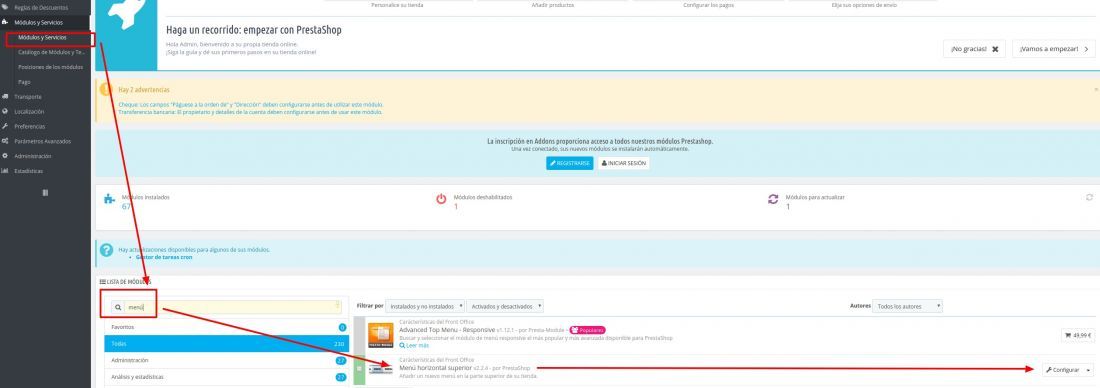Viewport: 1100px width, 388px height.
Task: Click the 67 installed modules count
Action: click(x=126, y=207)
